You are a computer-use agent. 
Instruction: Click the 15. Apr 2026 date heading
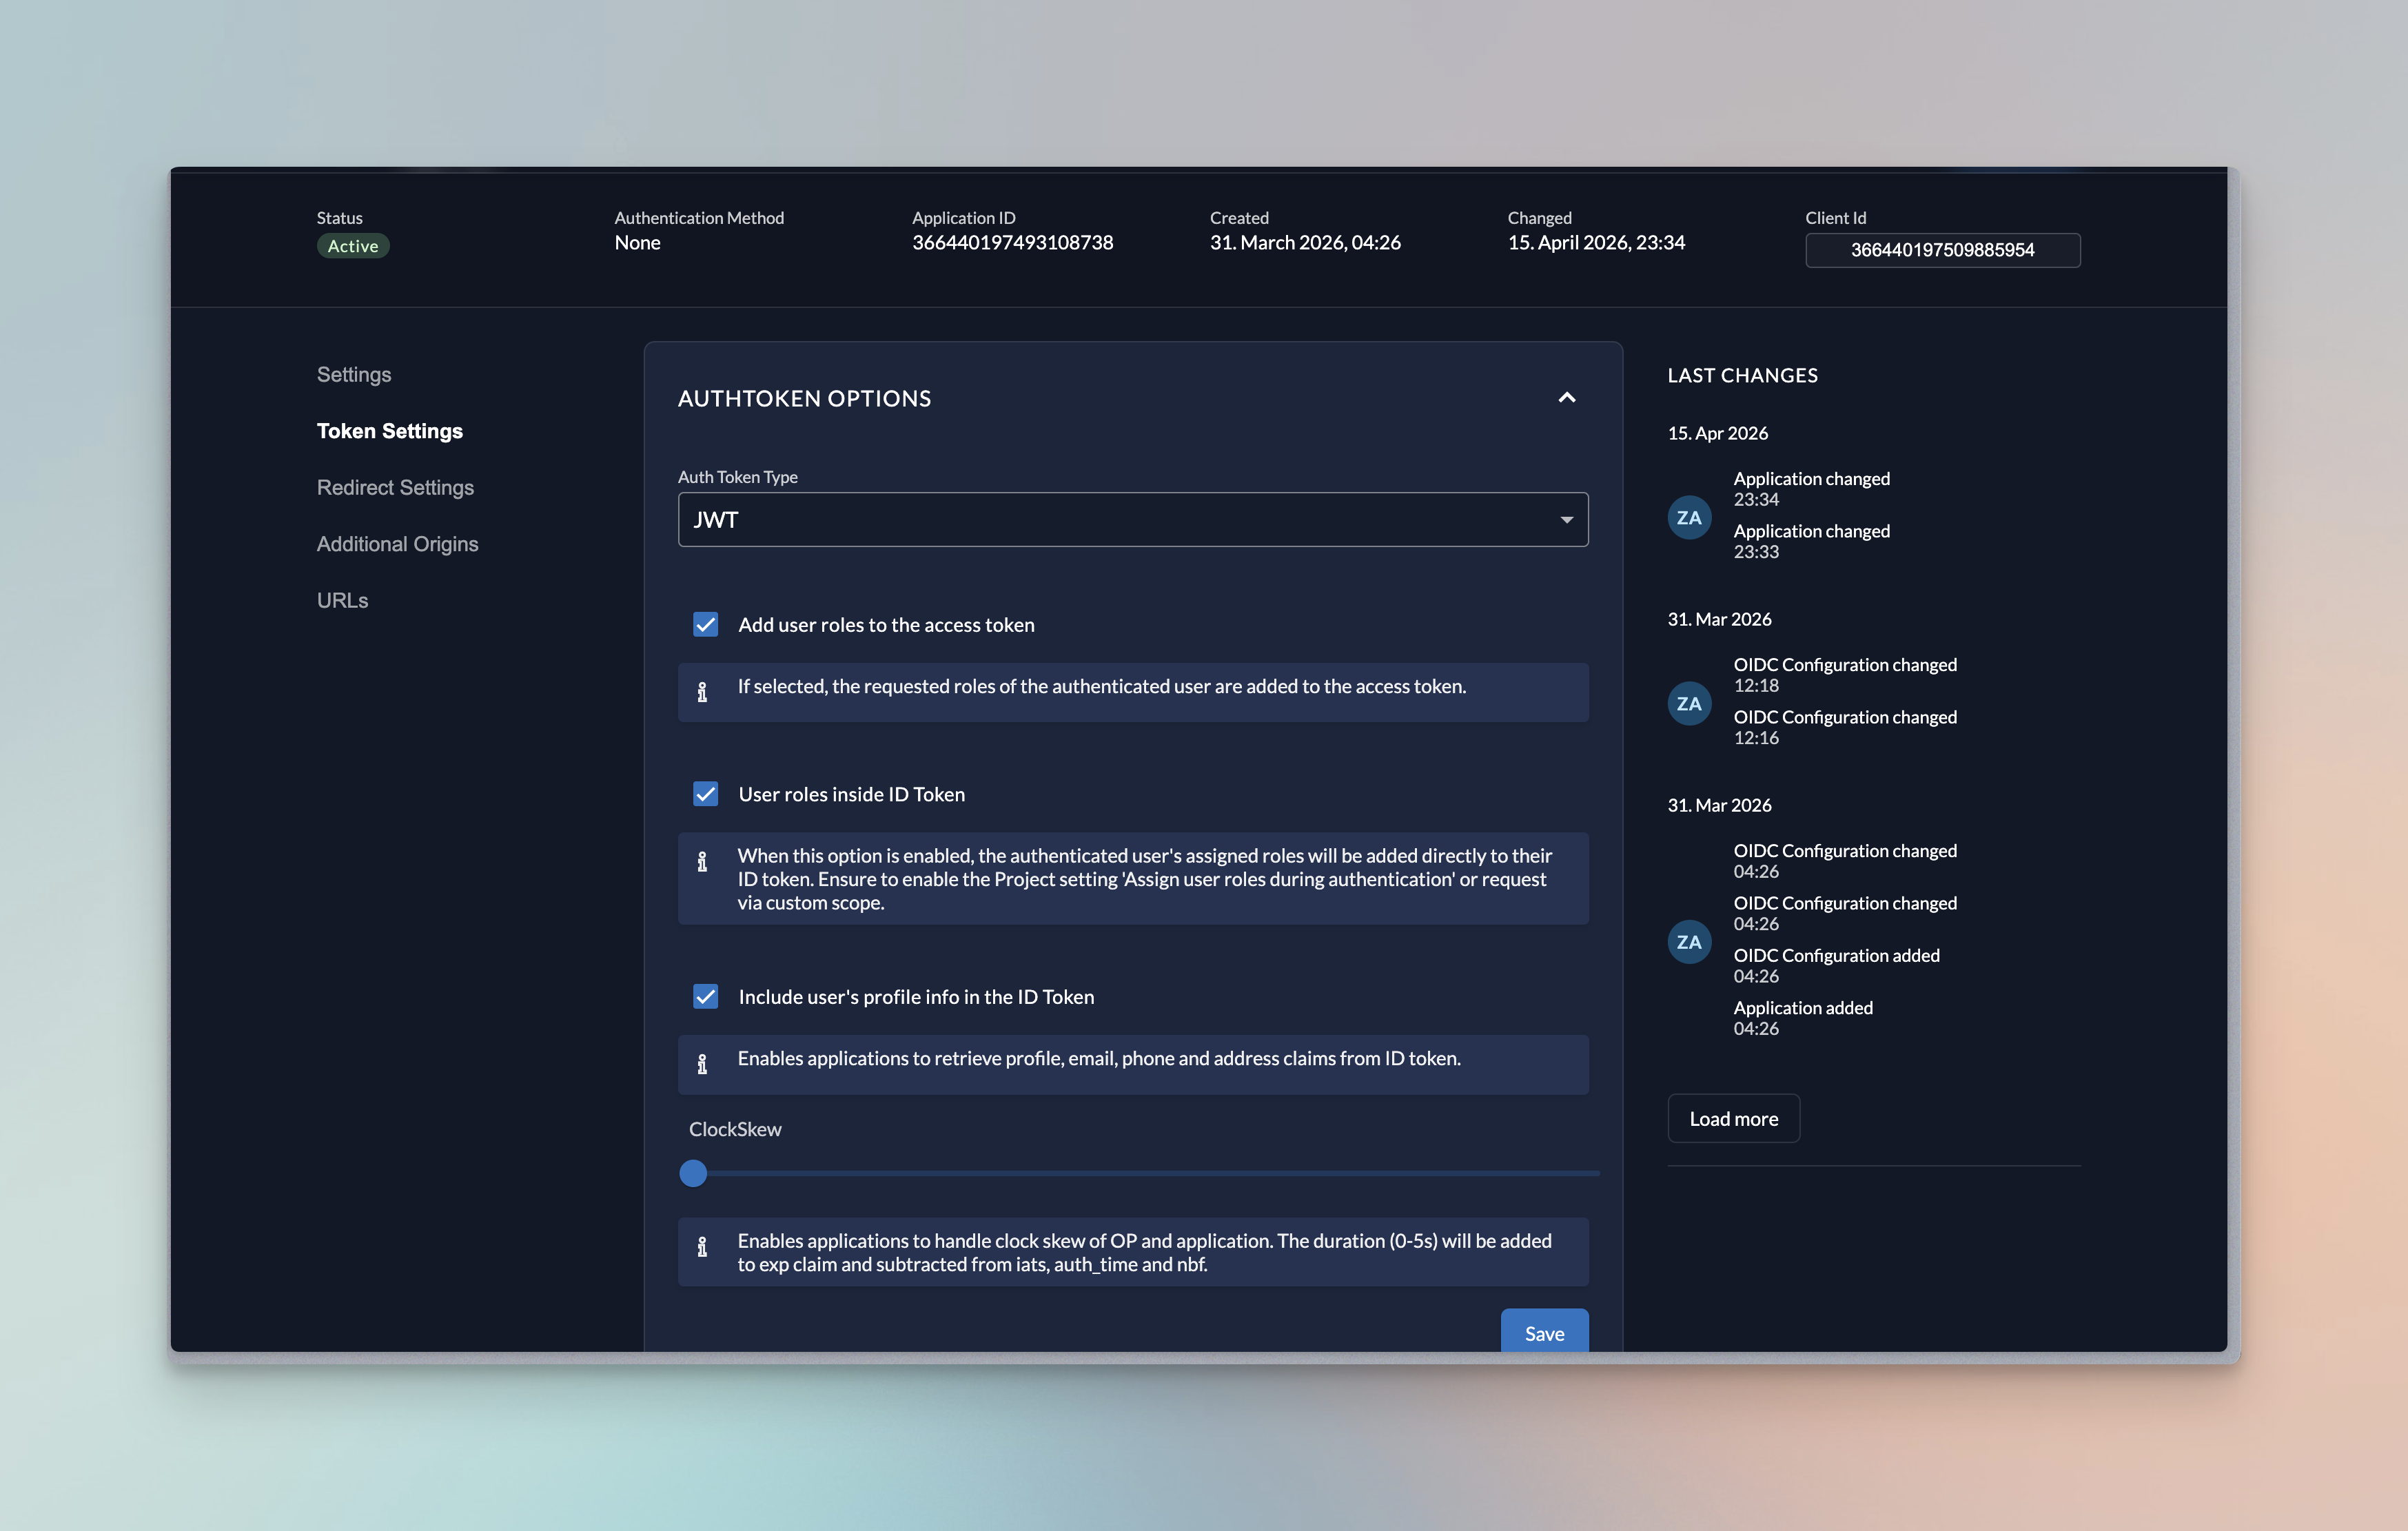point(1717,433)
